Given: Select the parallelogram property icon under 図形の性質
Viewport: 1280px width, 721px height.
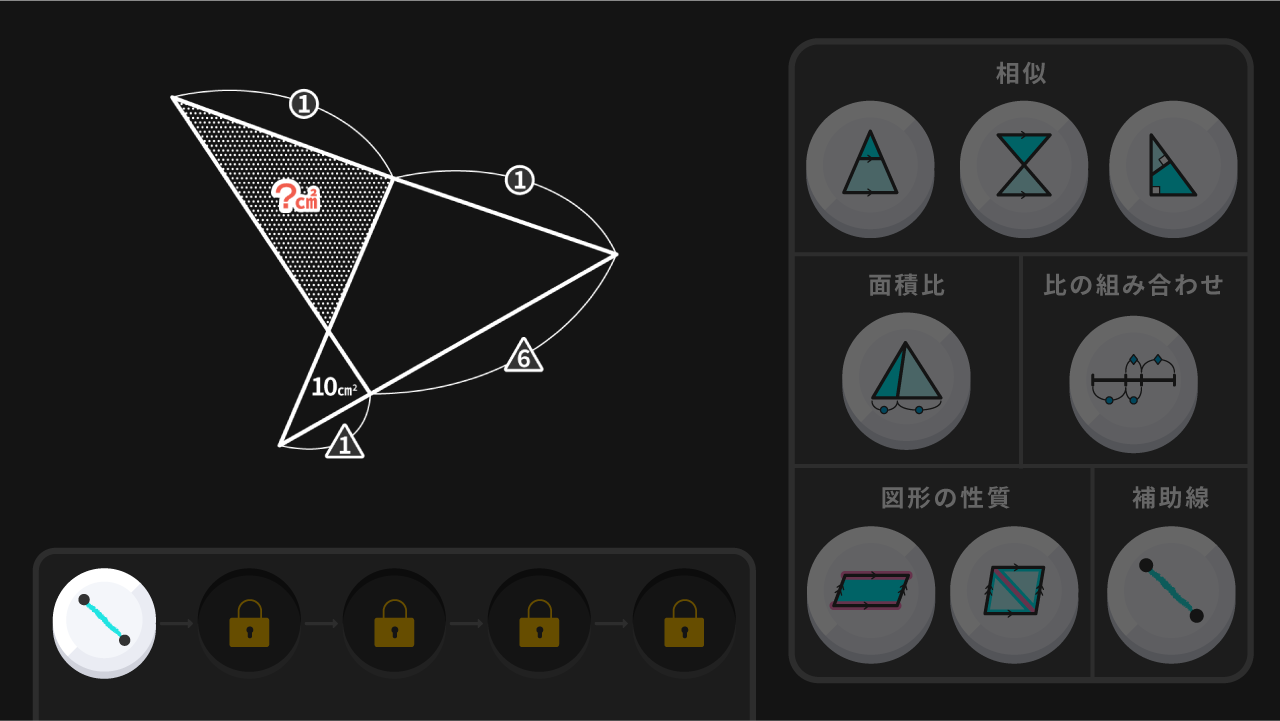Looking at the screenshot, I should [871, 591].
